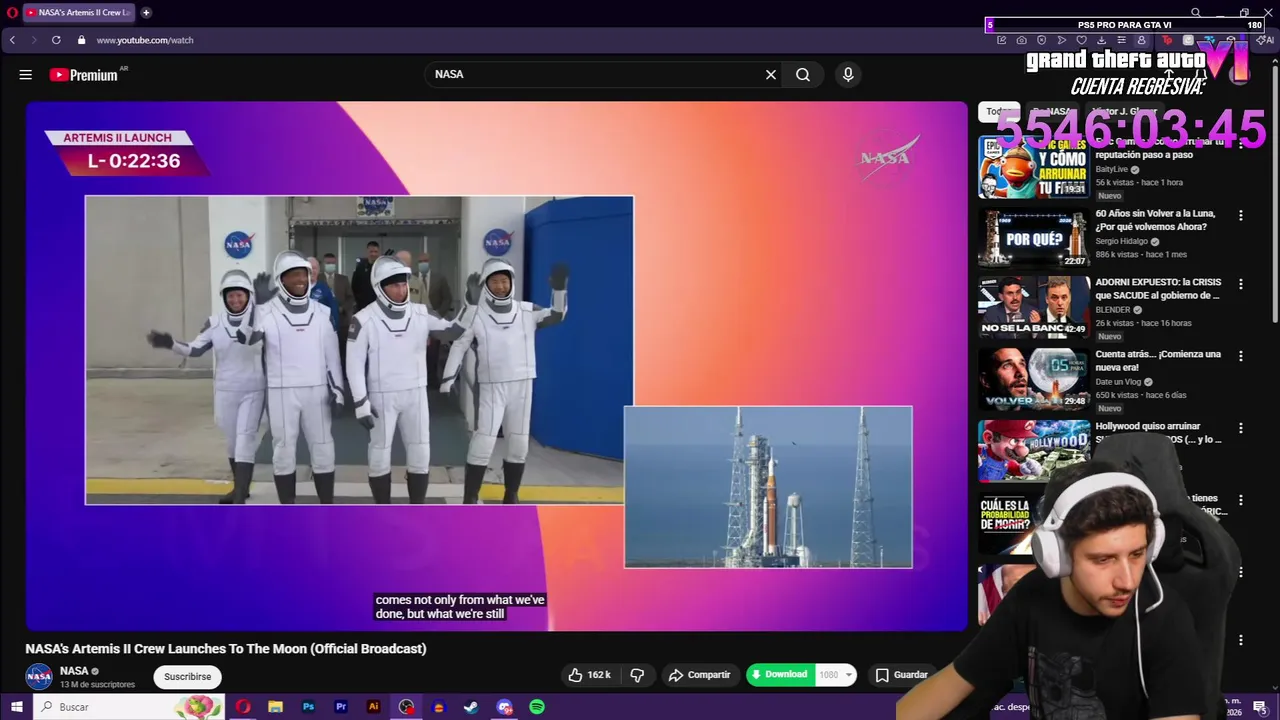Subscribe with the Suscribirse button
Image resolution: width=1280 pixels, height=720 pixels.
[x=188, y=677]
